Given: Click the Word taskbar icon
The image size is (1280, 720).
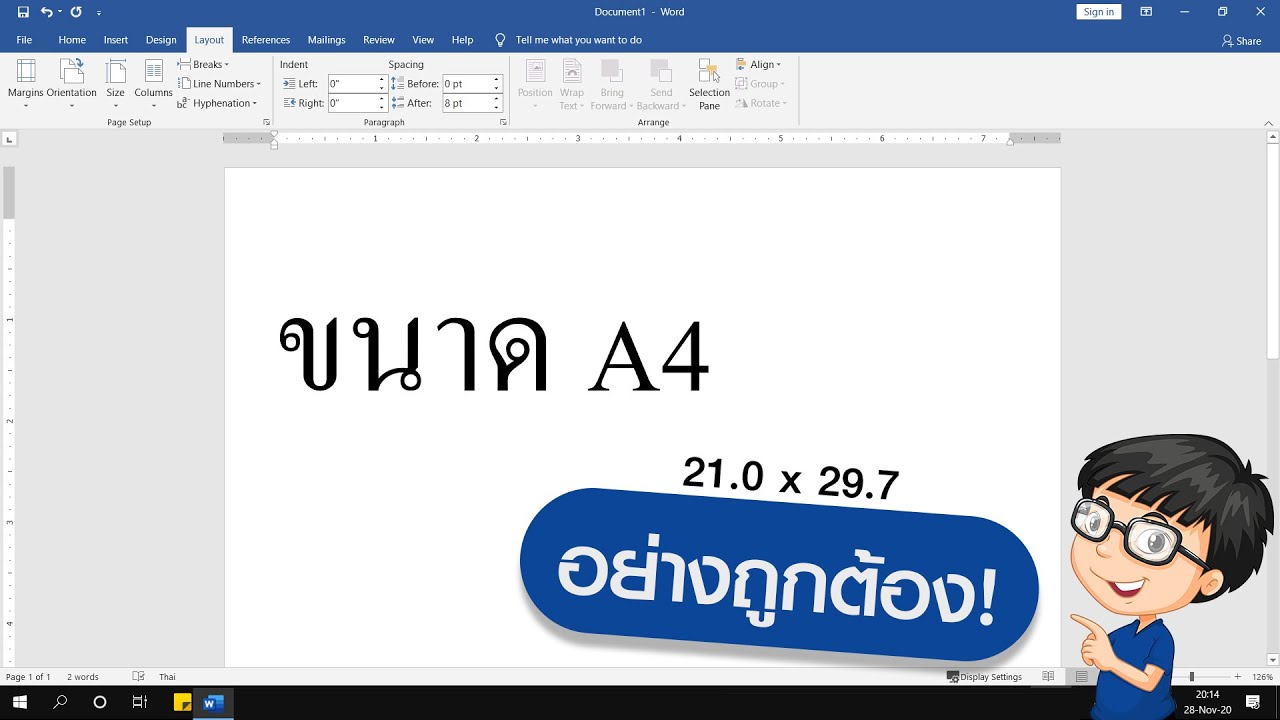Looking at the screenshot, I should [213, 703].
